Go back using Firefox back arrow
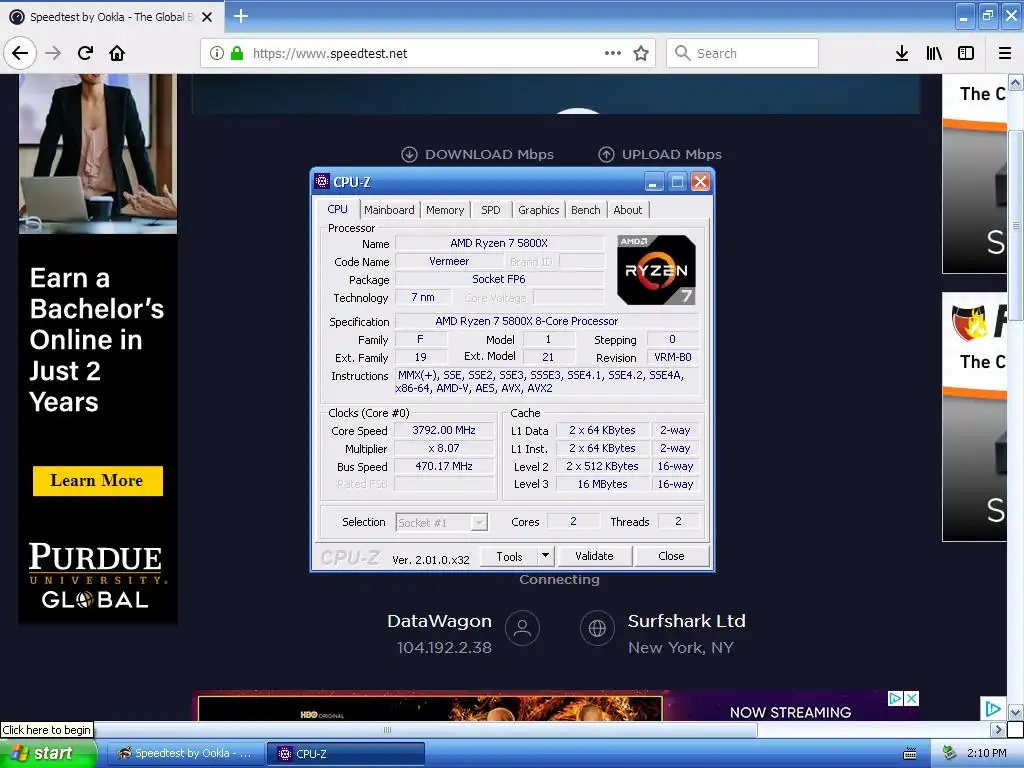 (x=20, y=53)
